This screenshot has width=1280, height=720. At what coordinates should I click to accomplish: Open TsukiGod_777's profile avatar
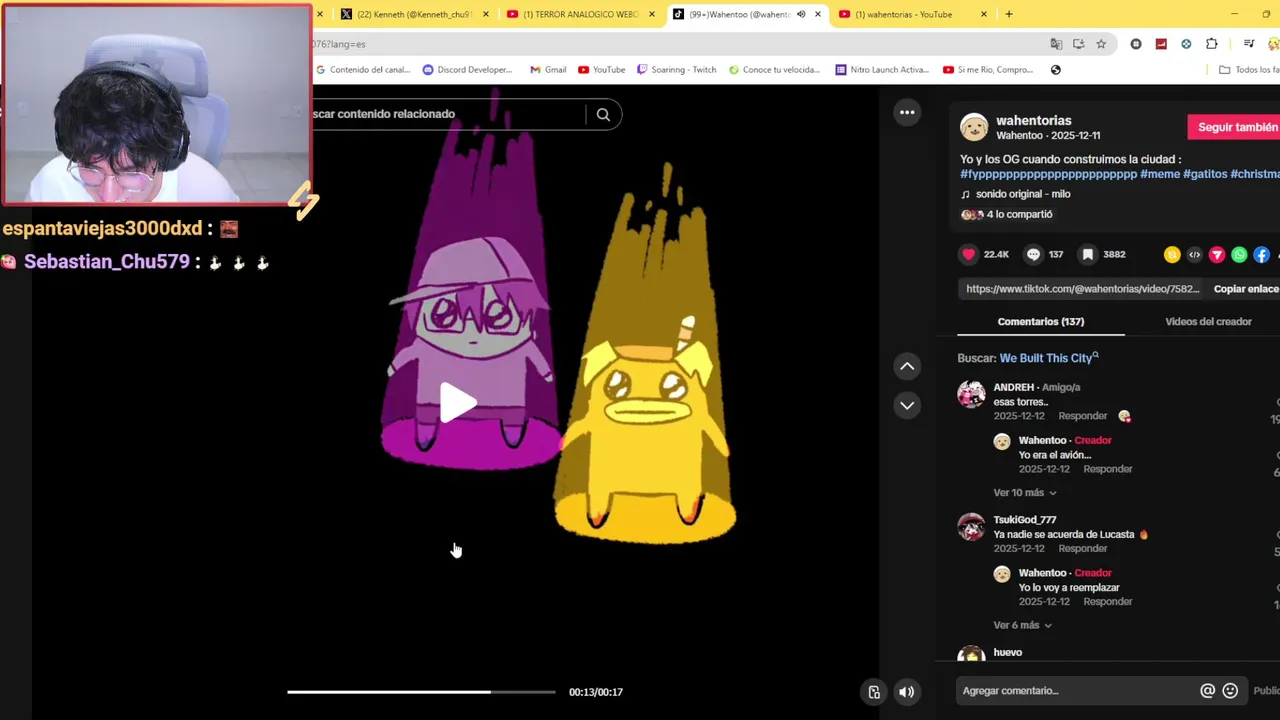point(971,527)
